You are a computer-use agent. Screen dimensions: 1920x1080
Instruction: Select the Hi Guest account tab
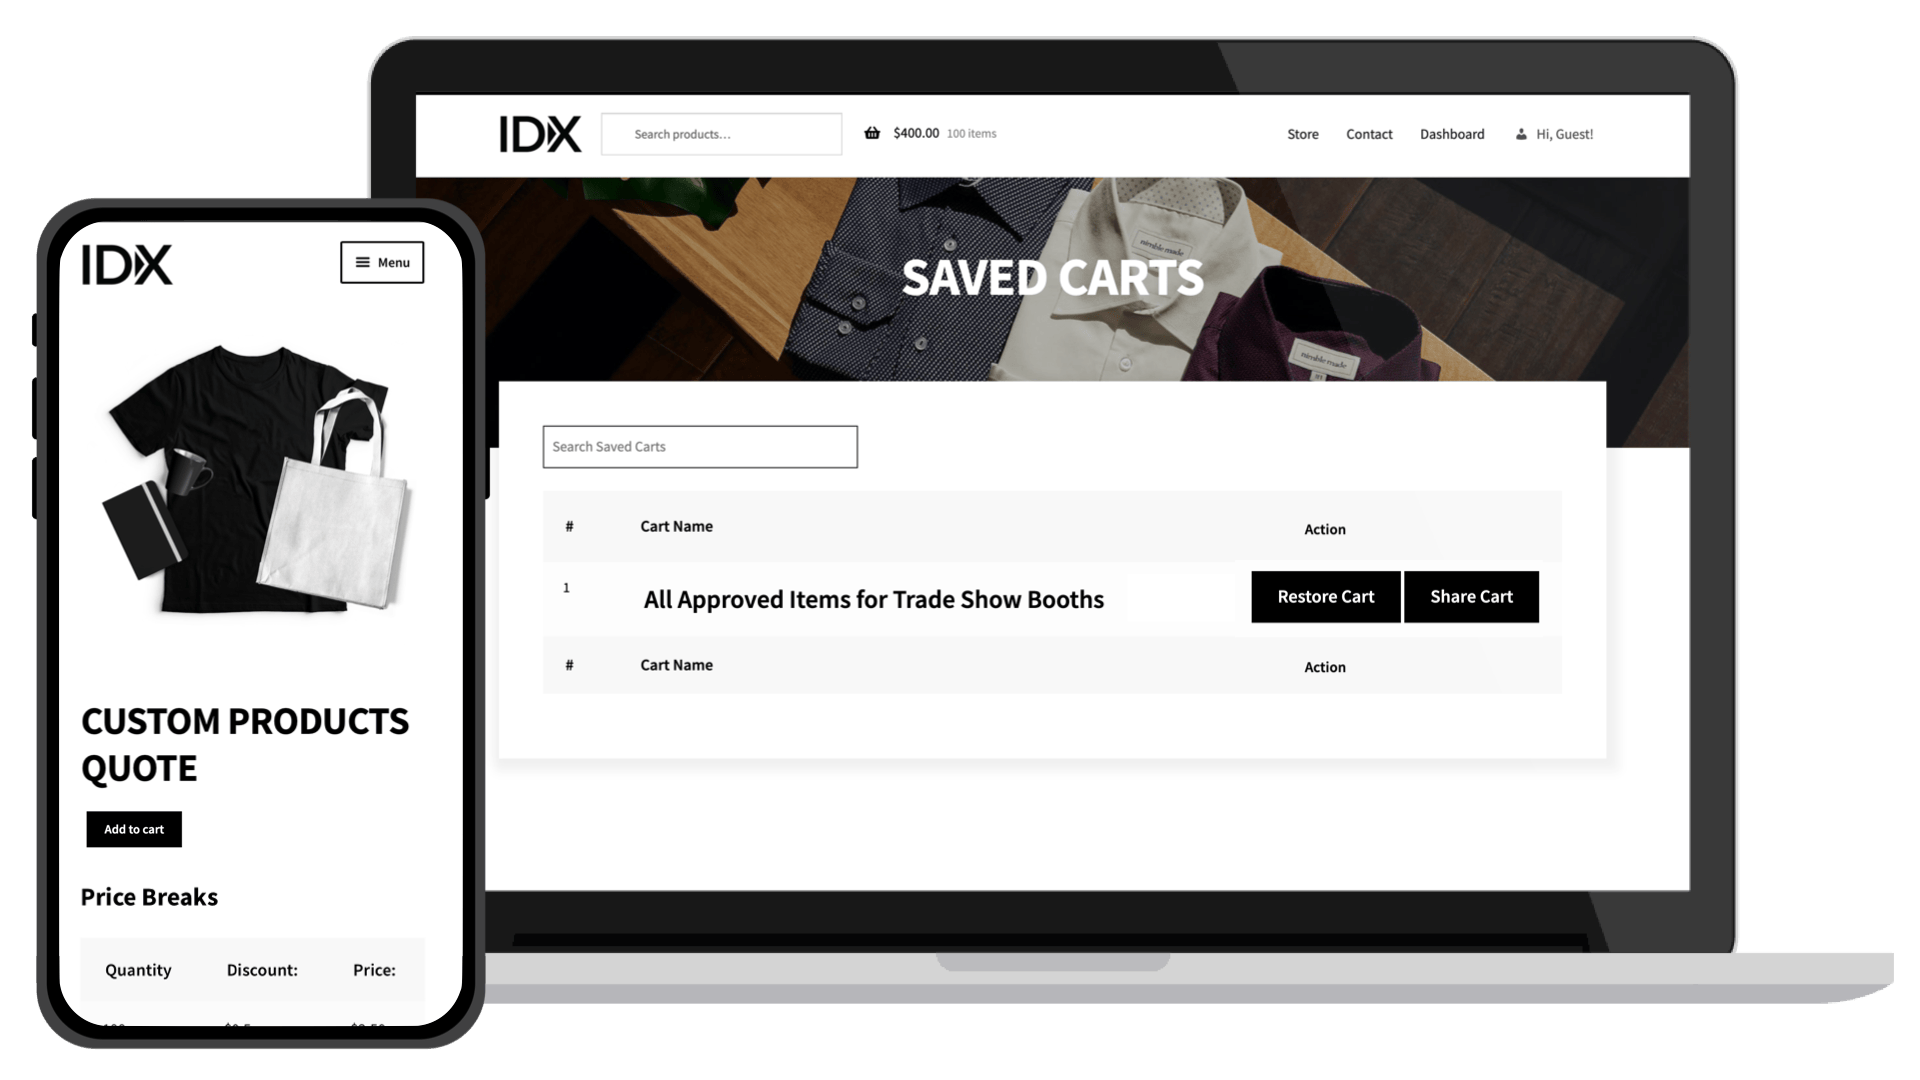(x=1563, y=133)
